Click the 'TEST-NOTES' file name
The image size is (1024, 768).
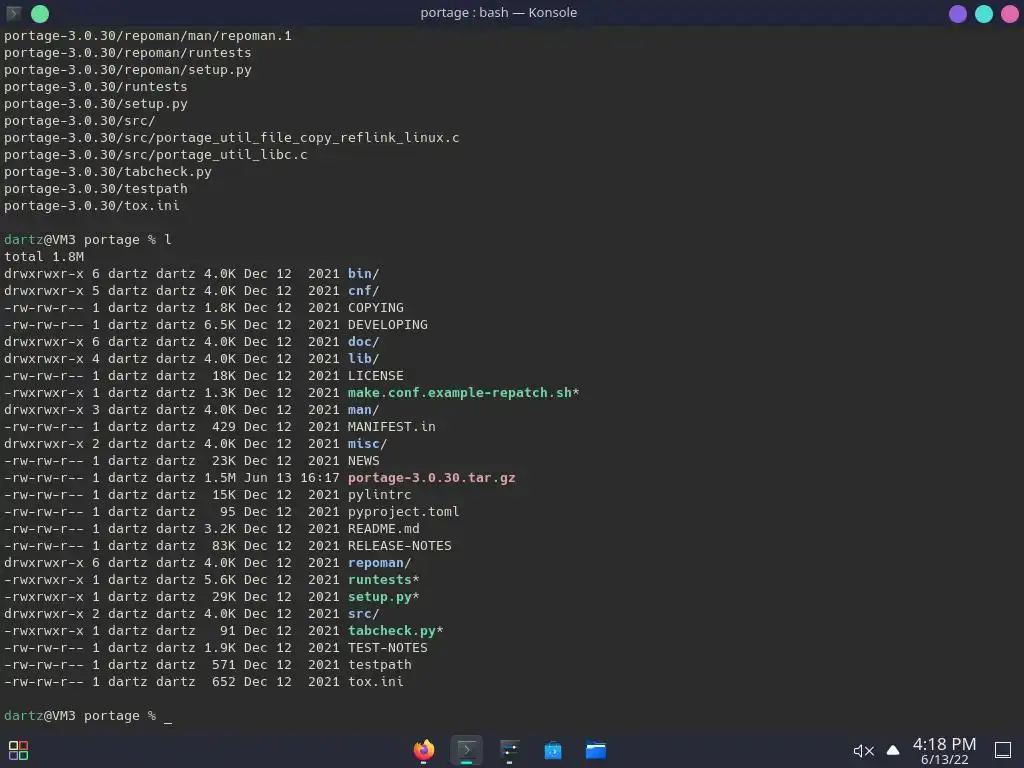(387, 647)
